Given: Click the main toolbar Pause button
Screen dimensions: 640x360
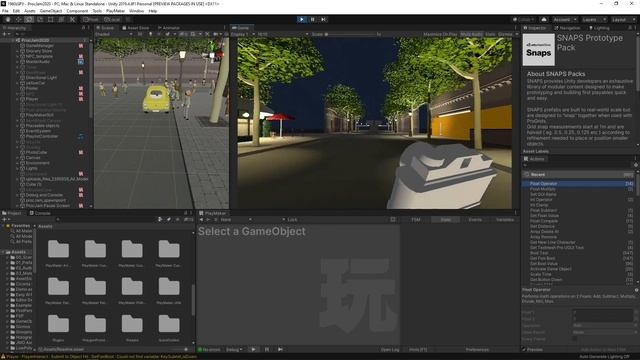Looking at the screenshot, I should (x=313, y=19).
